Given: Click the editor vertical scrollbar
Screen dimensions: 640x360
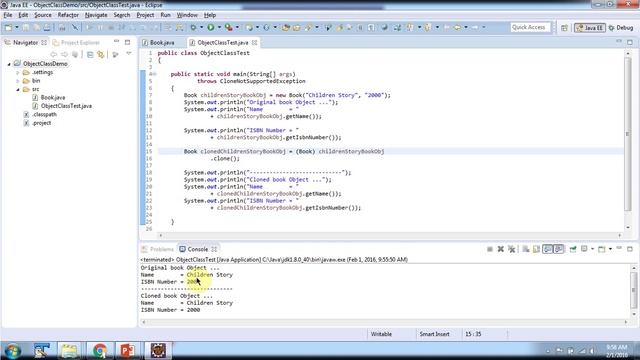Looking at the screenshot, I should tap(628, 135).
